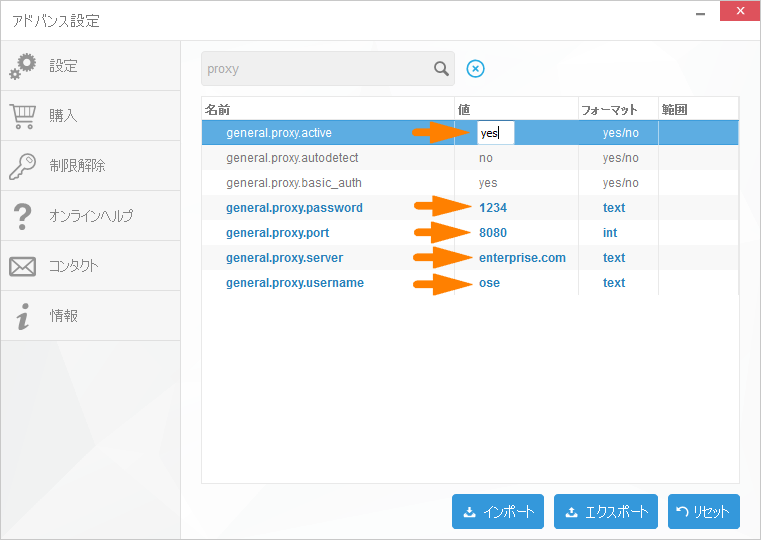The image size is (761, 540).
Task: Minimize the アドバンス設定 window
Action: click(700, 14)
